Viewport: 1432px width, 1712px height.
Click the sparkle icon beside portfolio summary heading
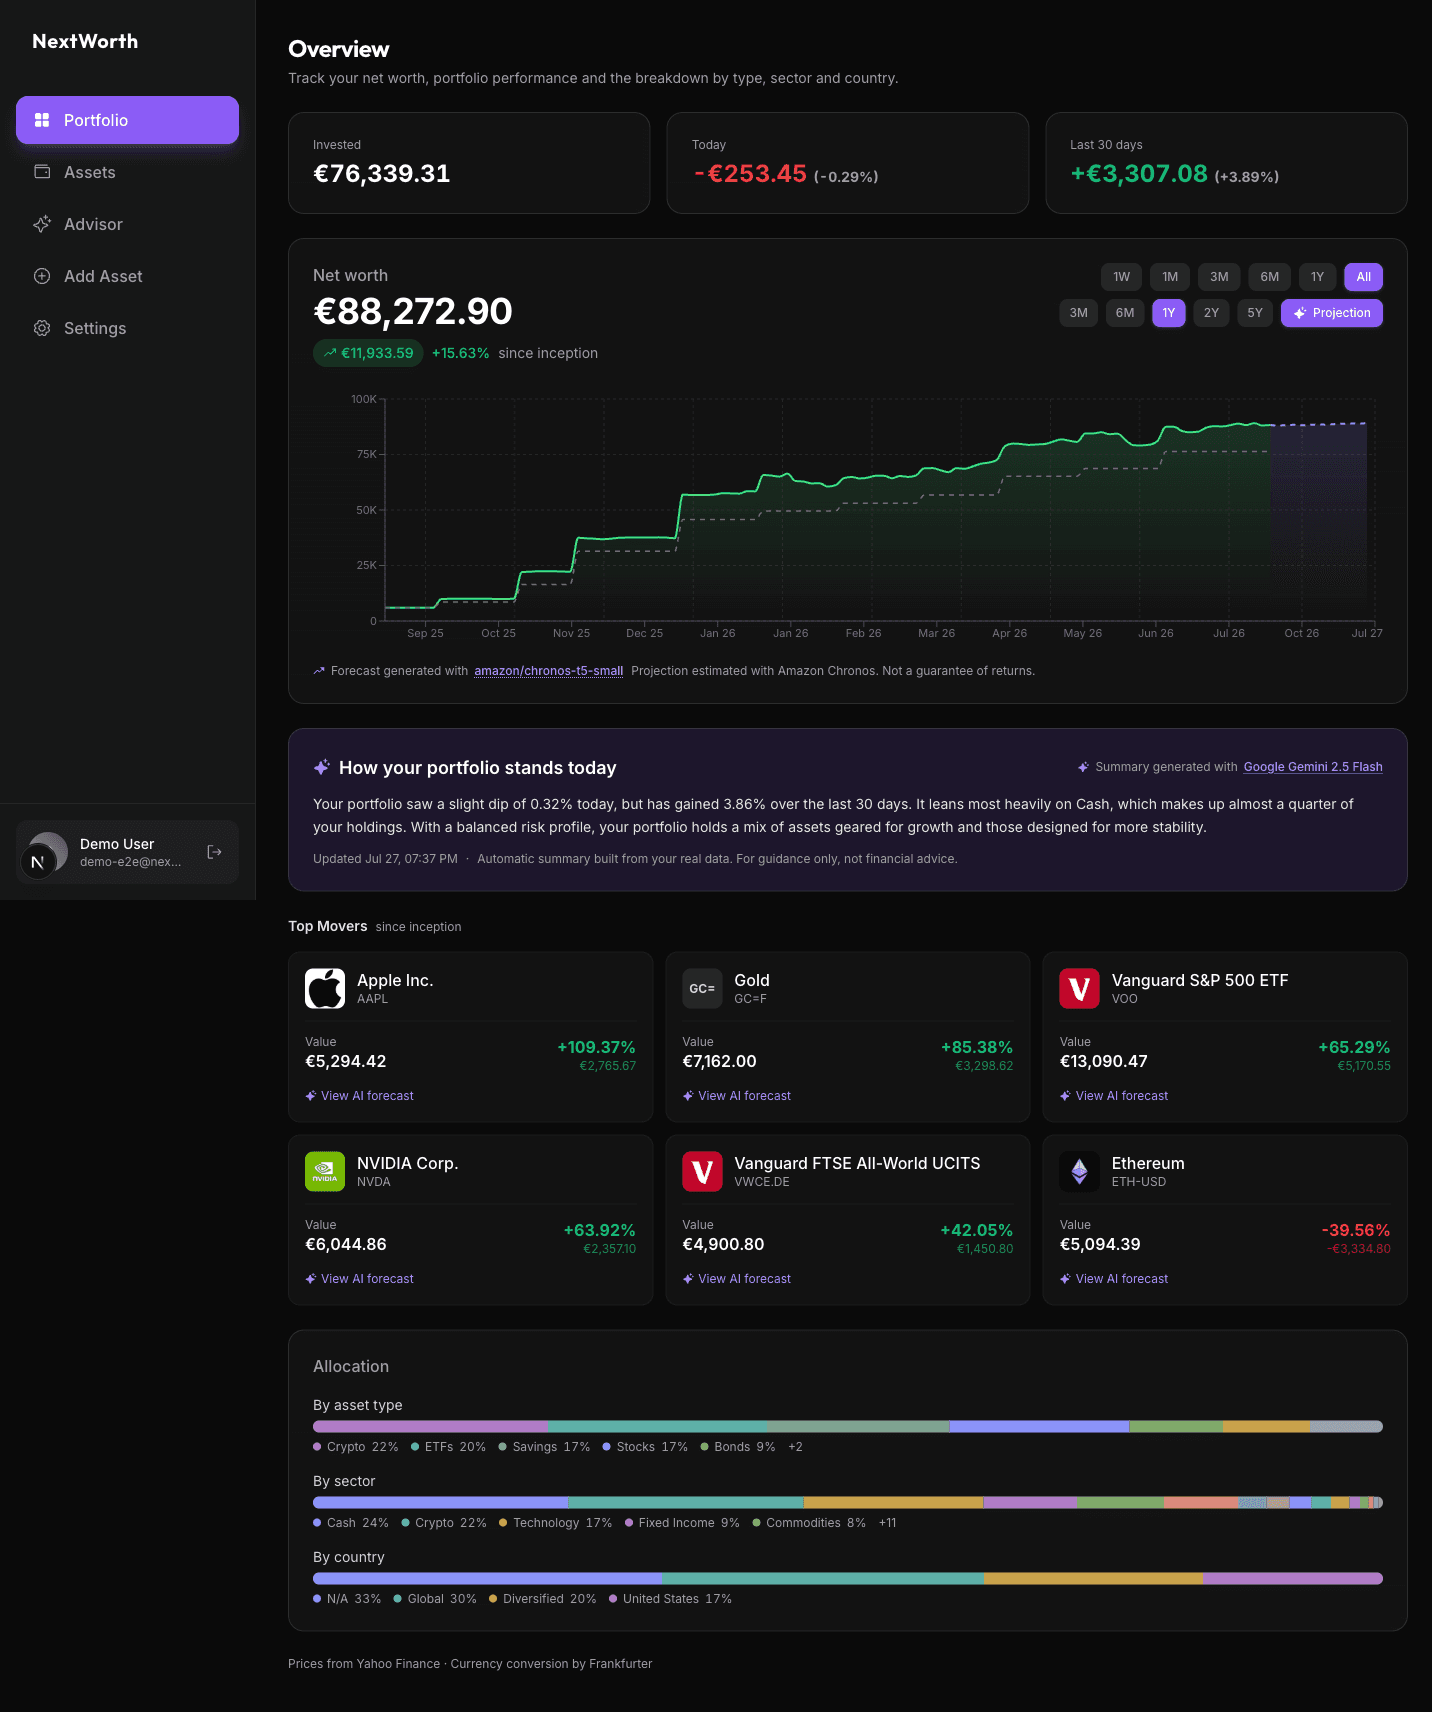click(x=322, y=767)
